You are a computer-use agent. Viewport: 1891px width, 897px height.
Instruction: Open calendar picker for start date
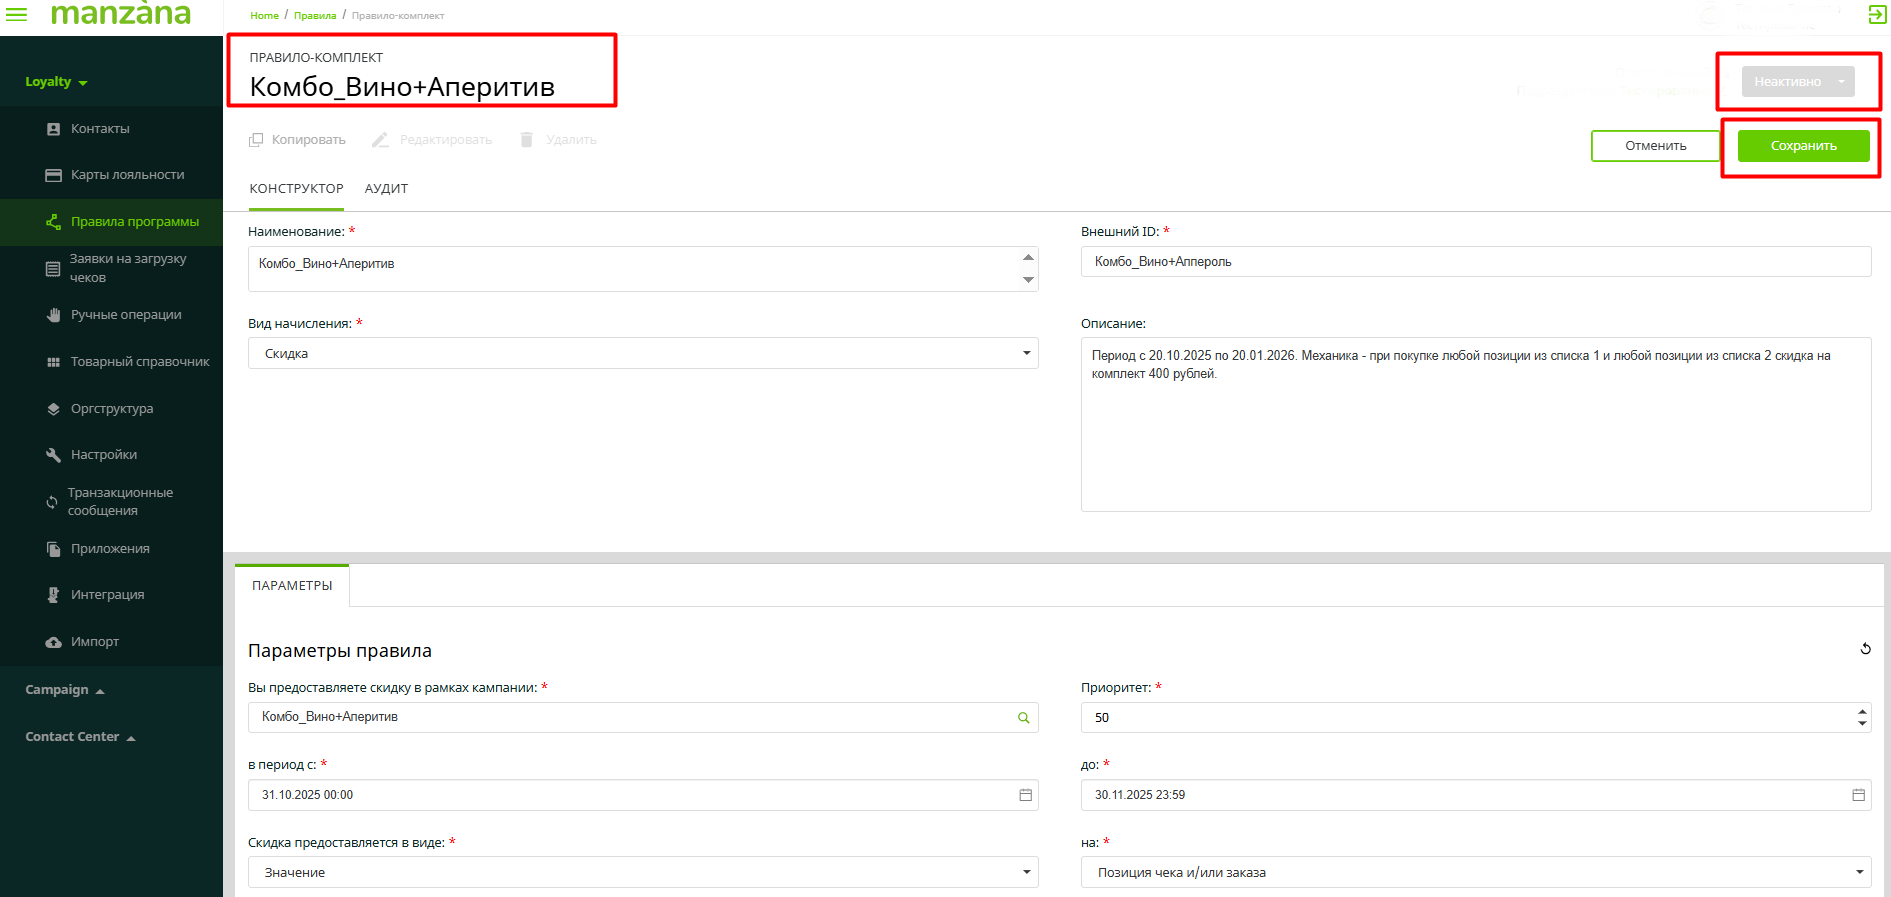coord(1025,795)
